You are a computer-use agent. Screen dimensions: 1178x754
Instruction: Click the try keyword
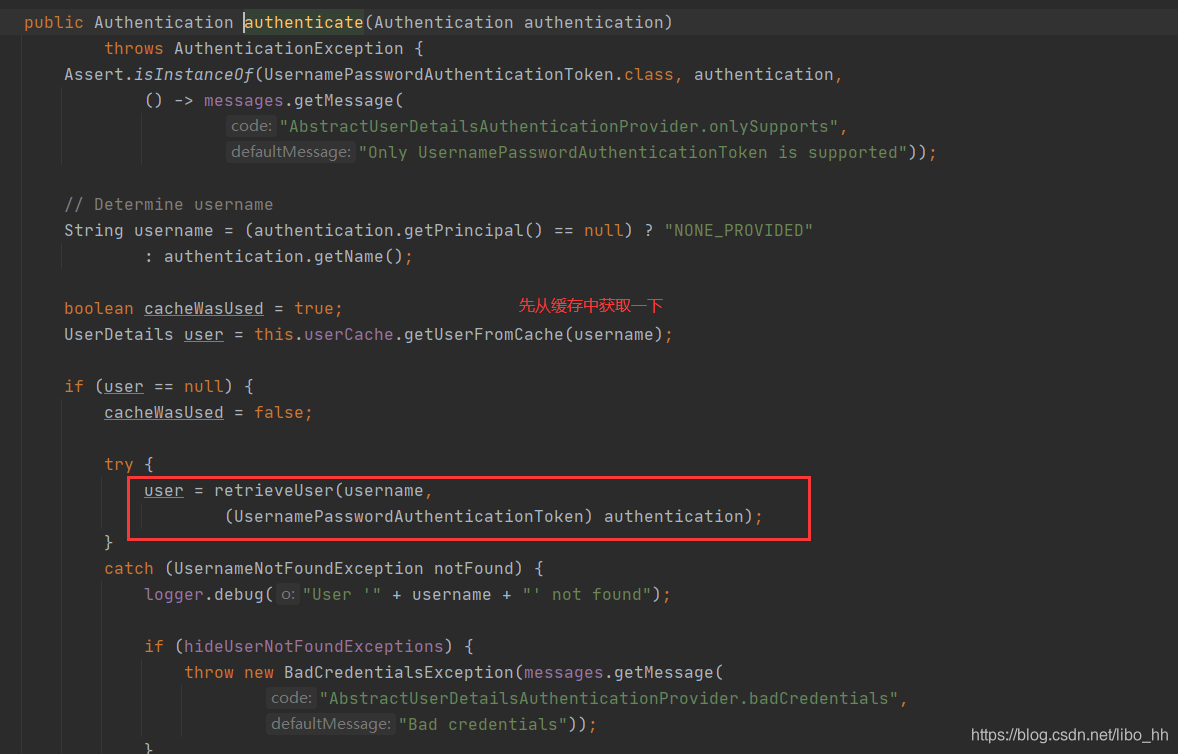point(119,465)
